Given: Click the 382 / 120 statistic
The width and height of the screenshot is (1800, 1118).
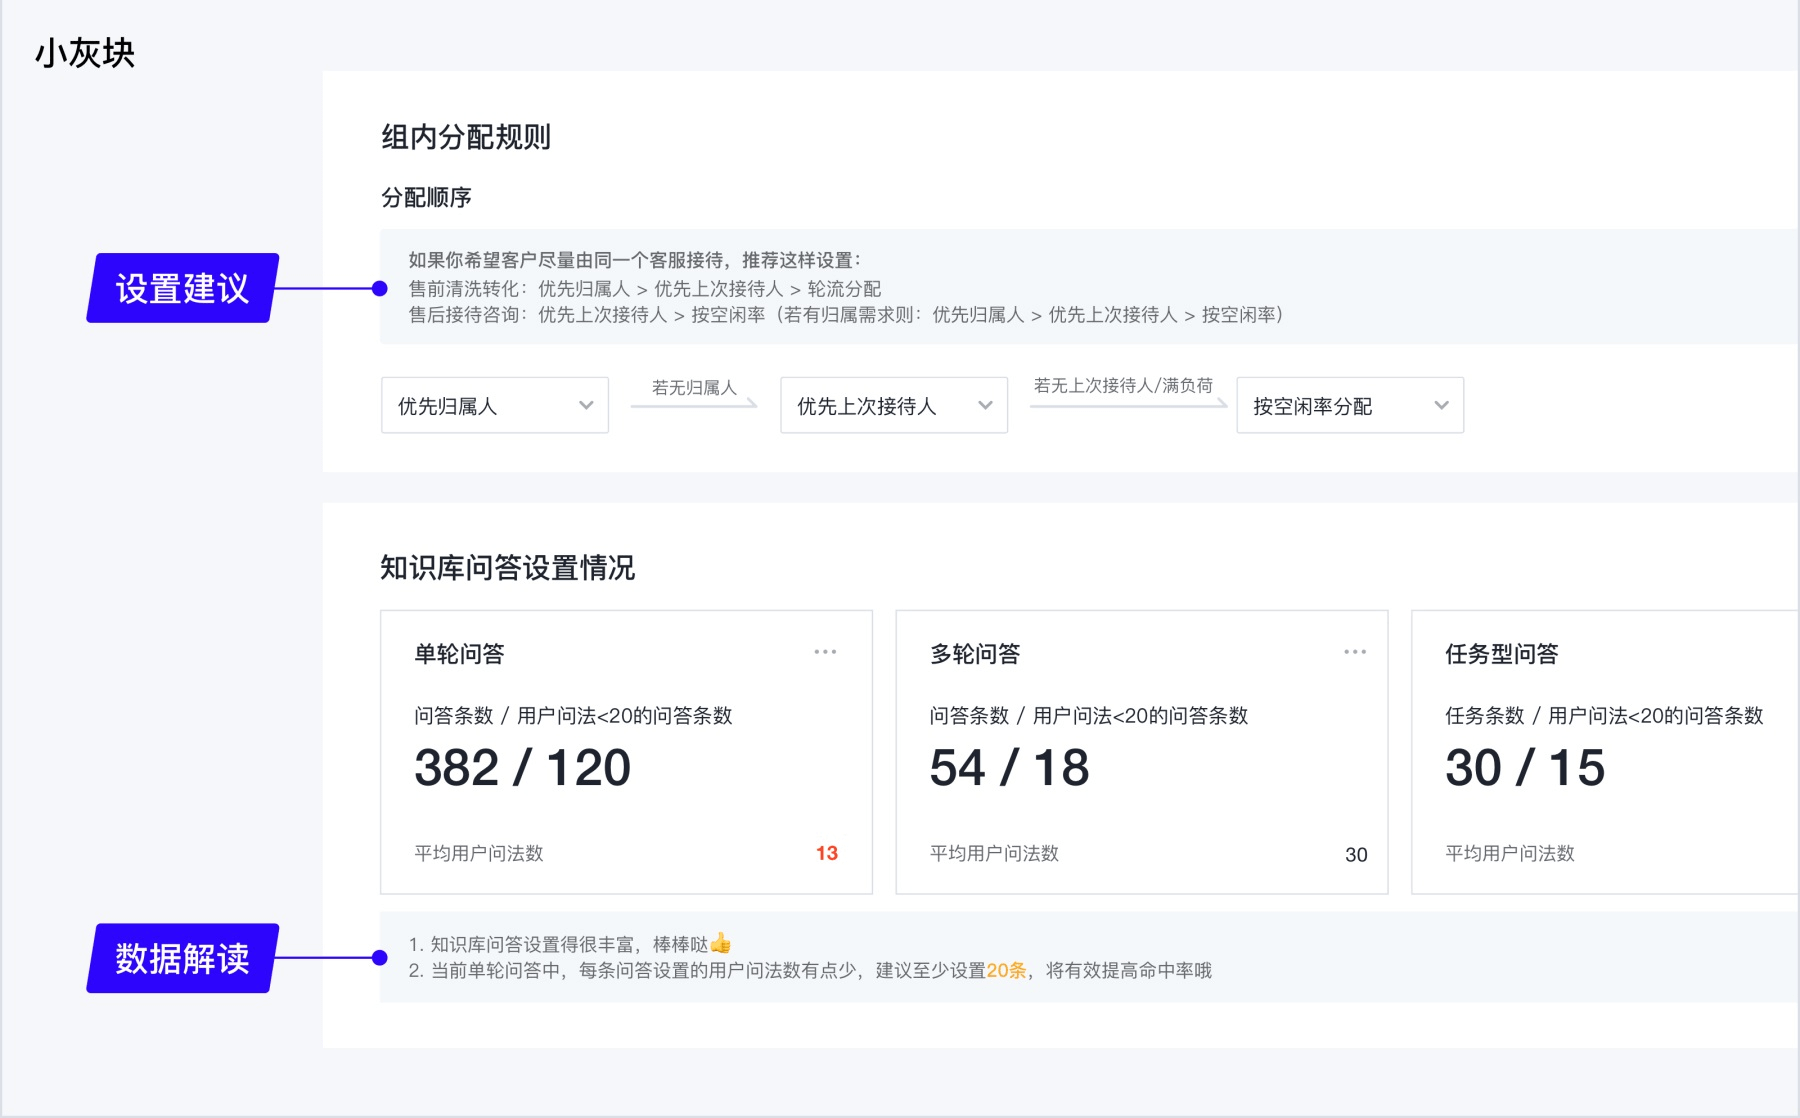Looking at the screenshot, I should coord(522,768).
